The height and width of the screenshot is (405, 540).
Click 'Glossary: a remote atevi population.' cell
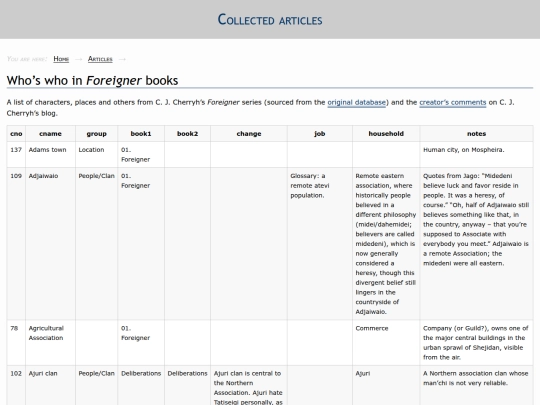tap(320, 244)
